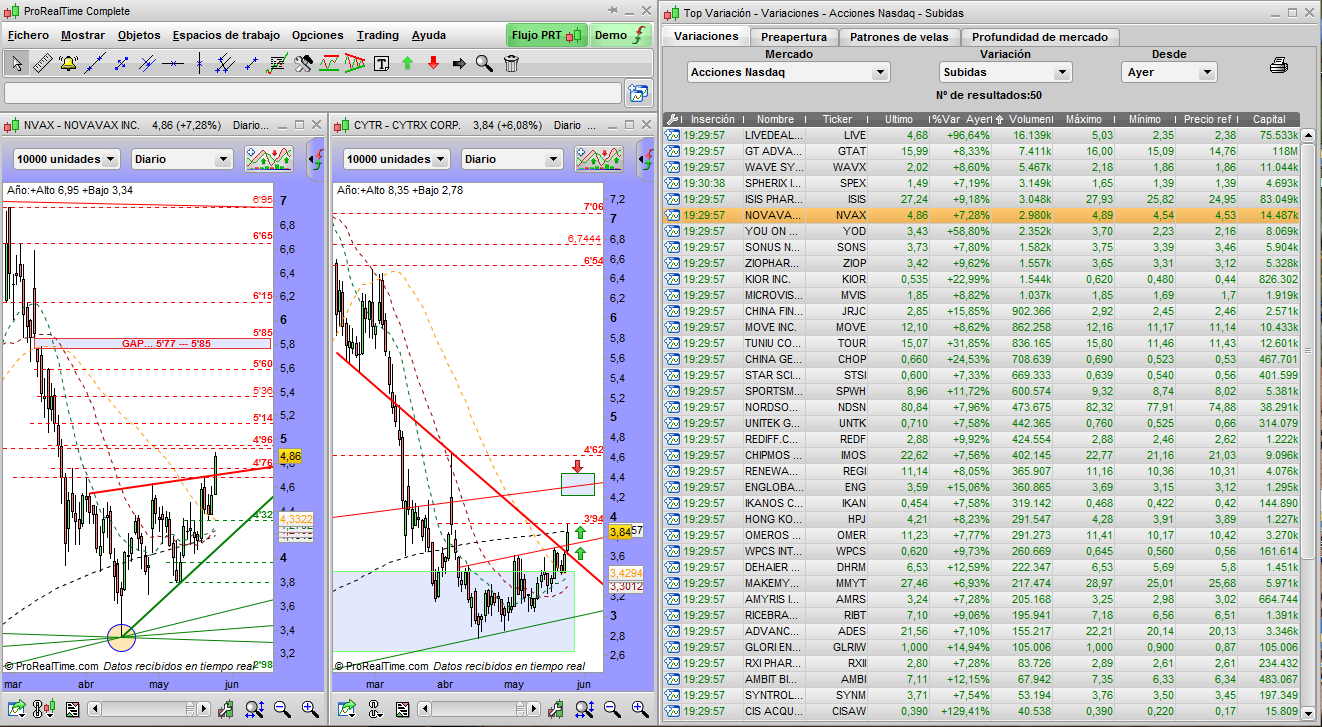Open the CYTR Diario timeframe dropdown
The width and height of the screenshot is (1322, 727).
coord(512,159)
